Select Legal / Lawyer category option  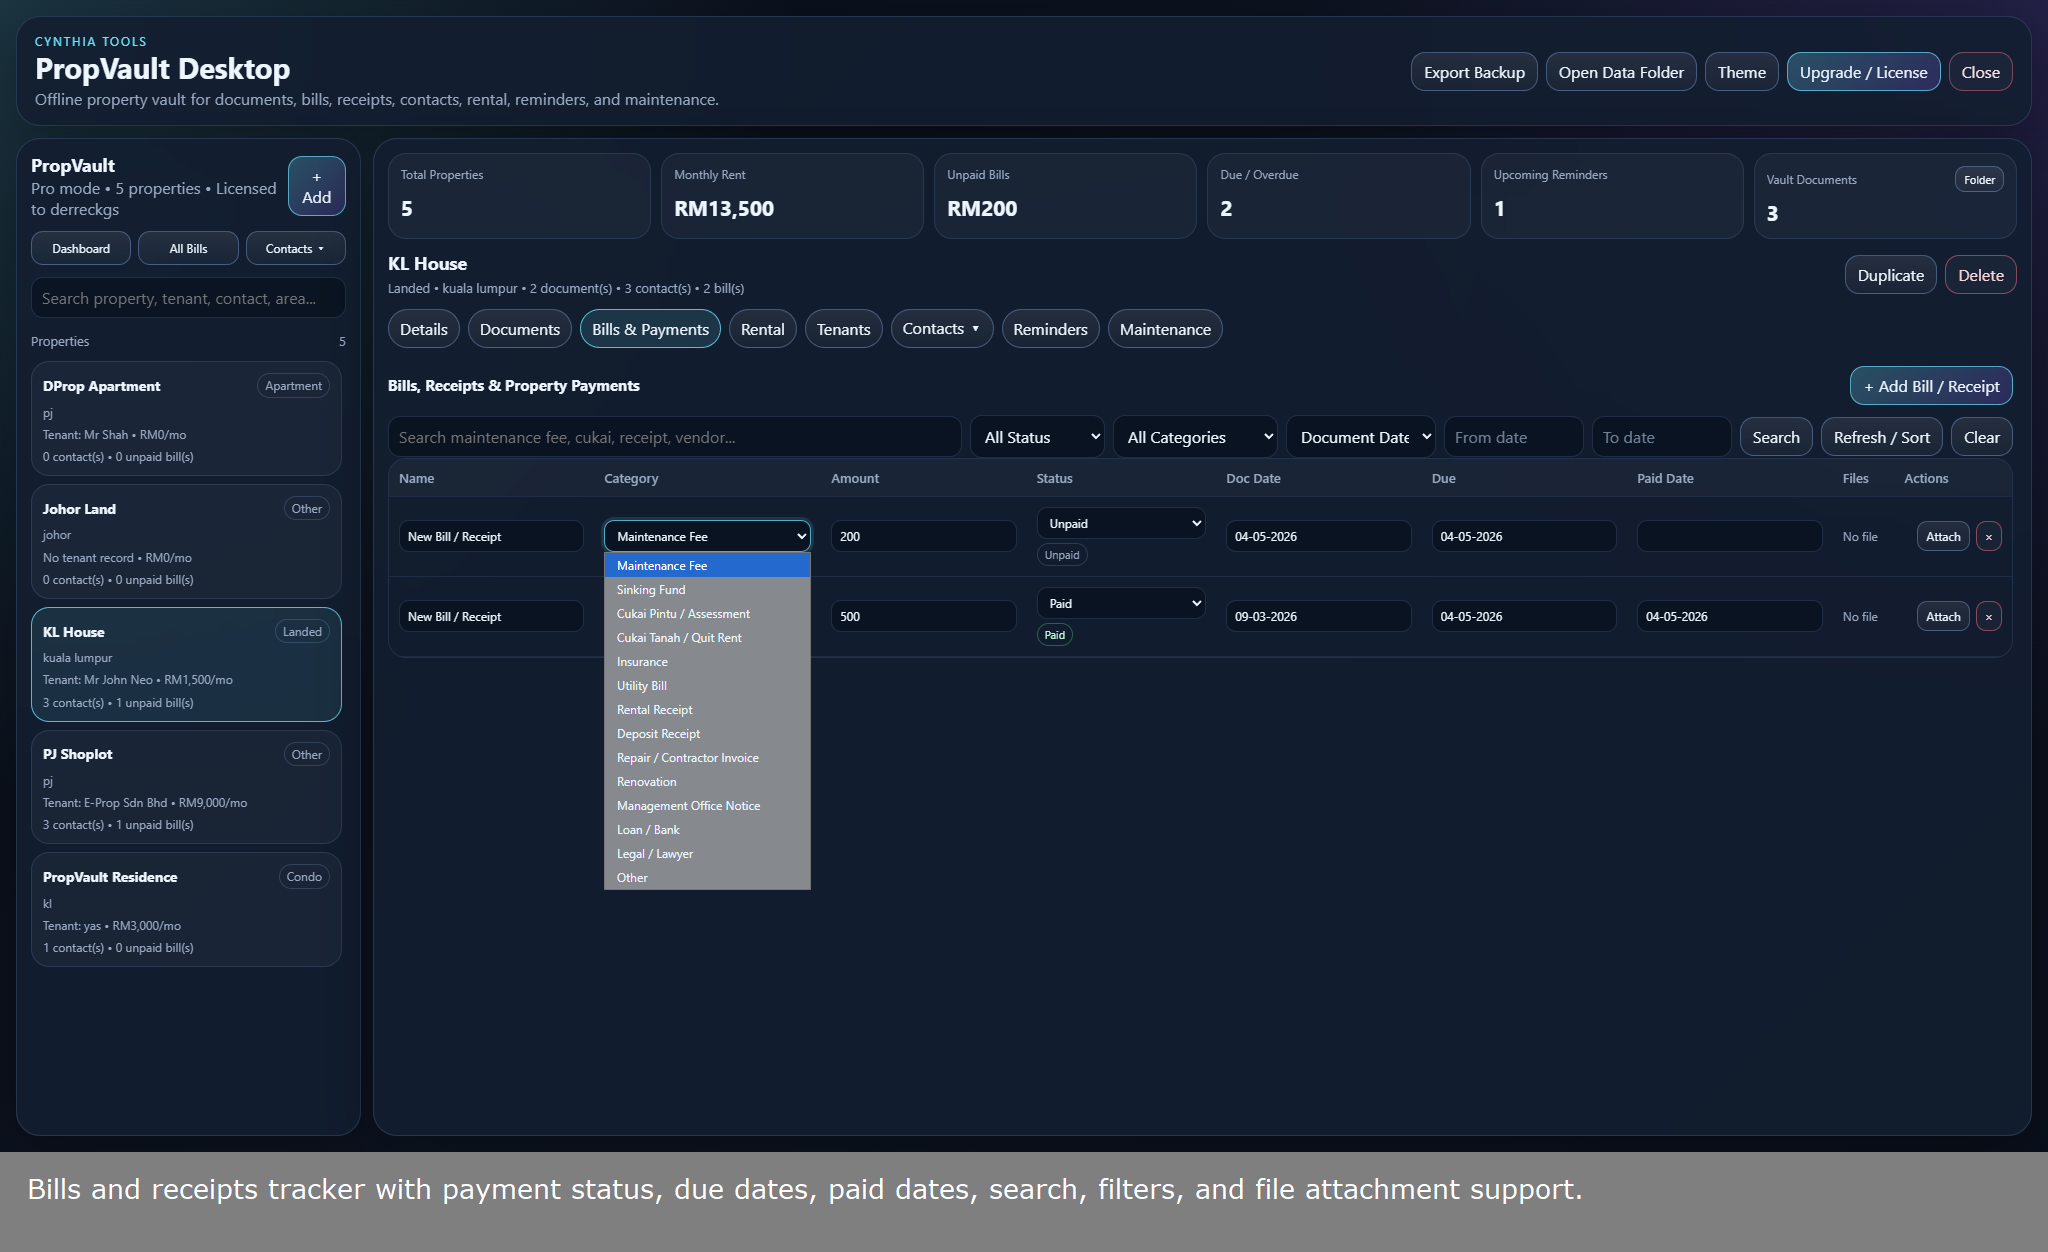pyautogui.click(x=707, y=854)
